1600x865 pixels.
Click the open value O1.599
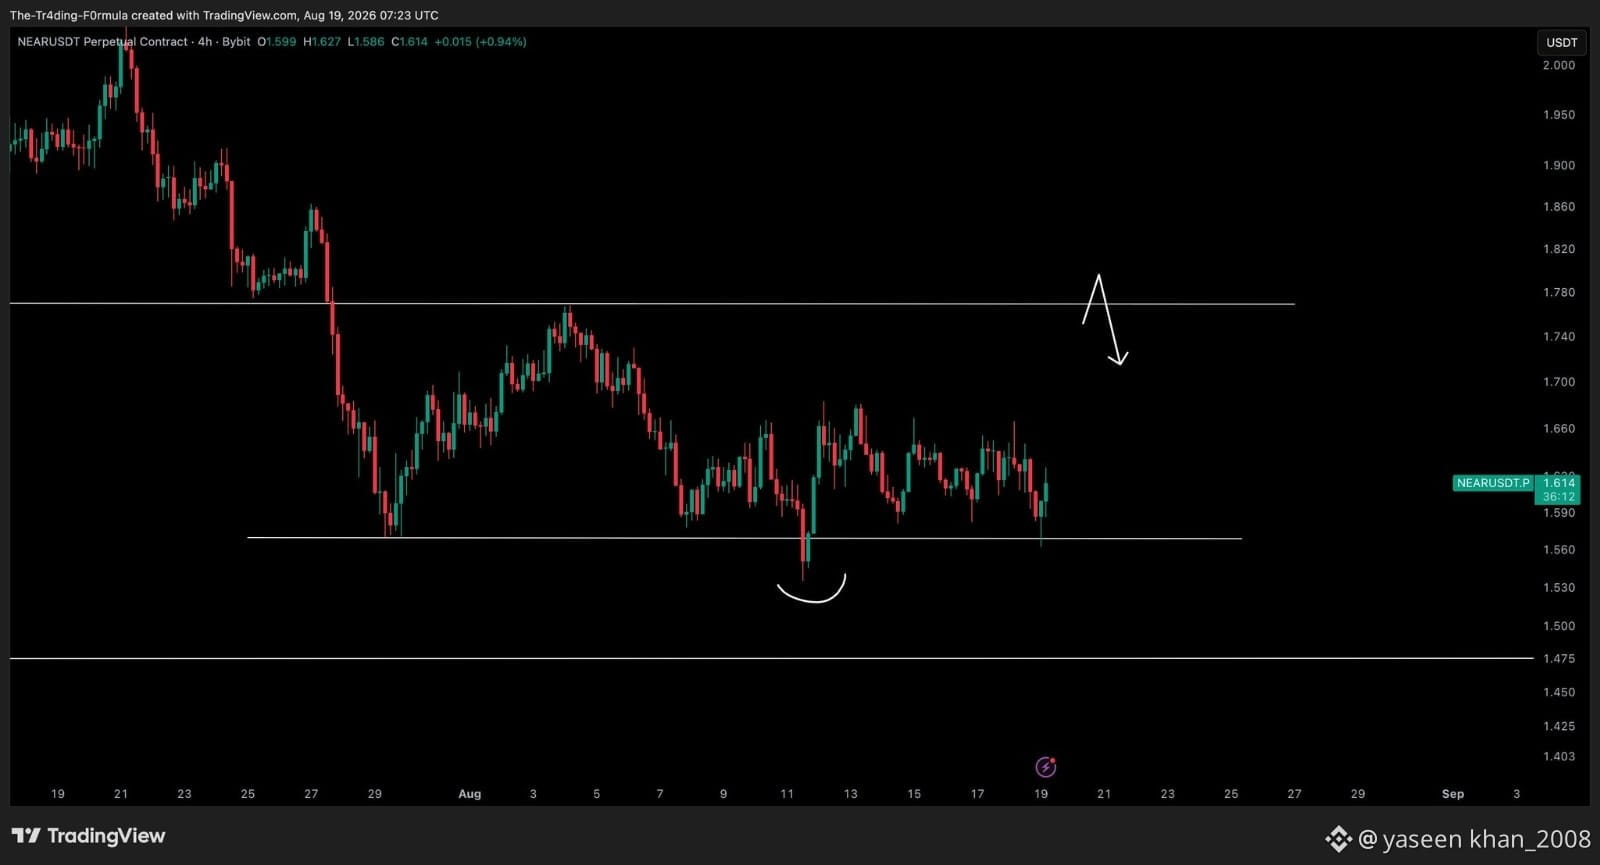click(x=277, y=42)
